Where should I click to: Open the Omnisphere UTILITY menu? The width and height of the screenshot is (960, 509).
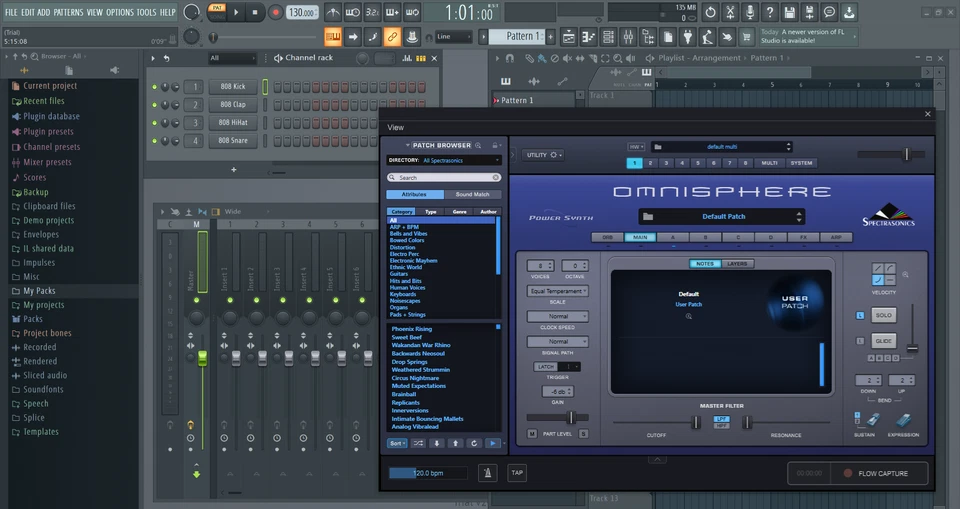pos(542,155)
